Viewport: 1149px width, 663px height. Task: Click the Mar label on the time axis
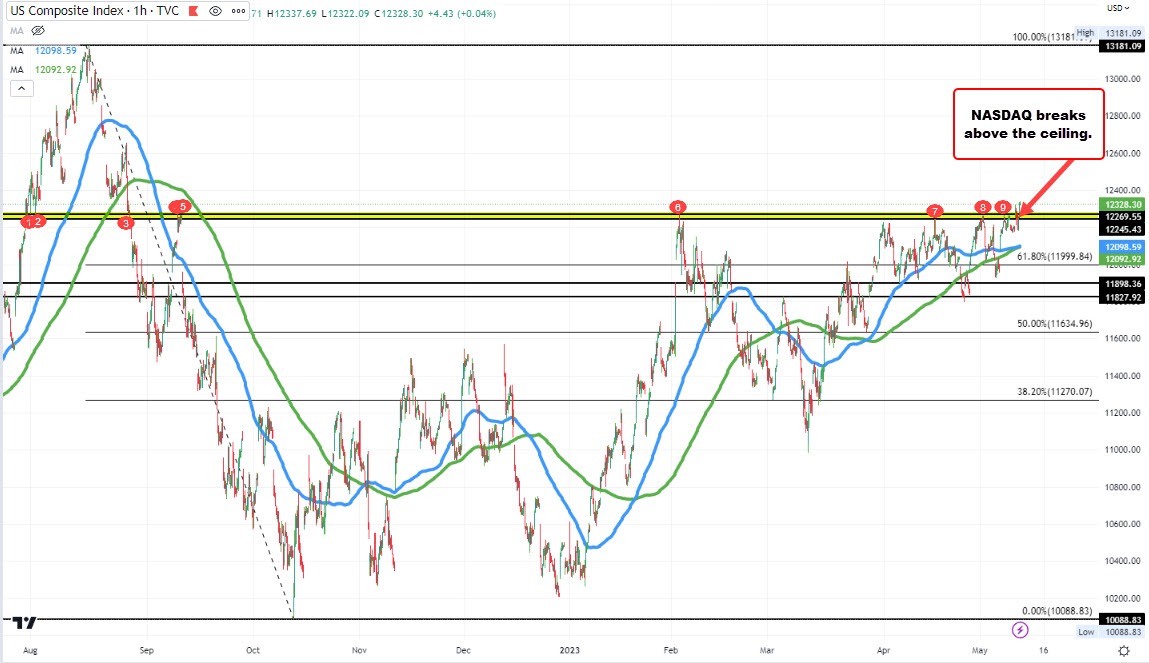(x=766, y=650)
